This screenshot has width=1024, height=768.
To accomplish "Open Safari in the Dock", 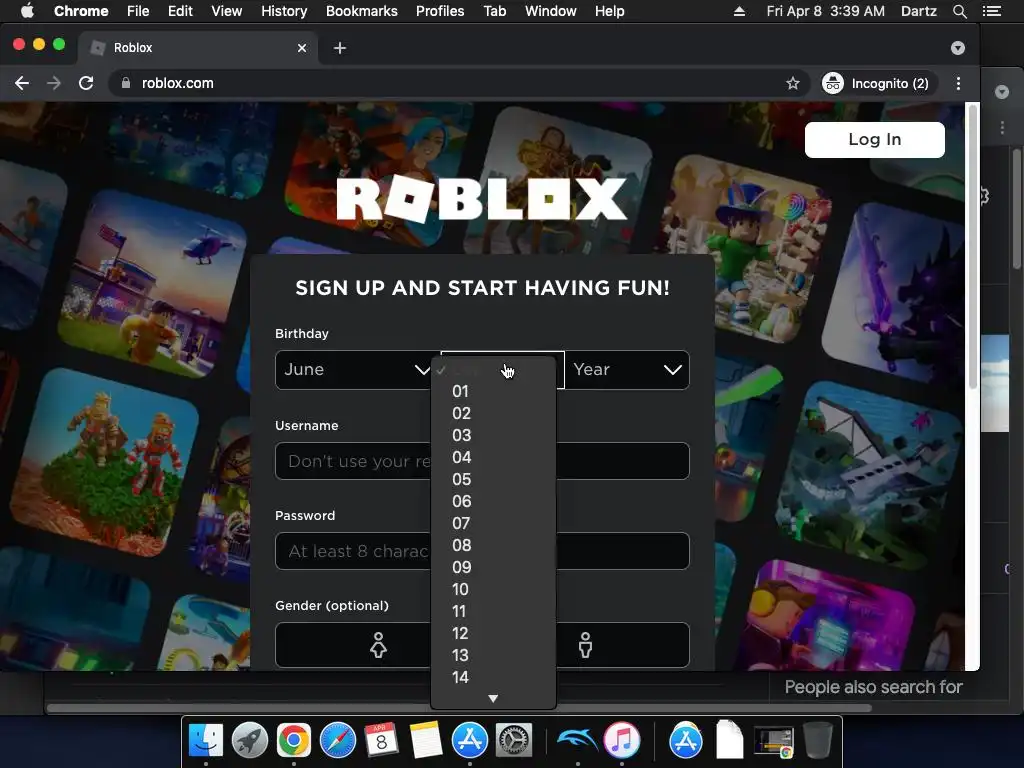I will (x=338, y=740).
